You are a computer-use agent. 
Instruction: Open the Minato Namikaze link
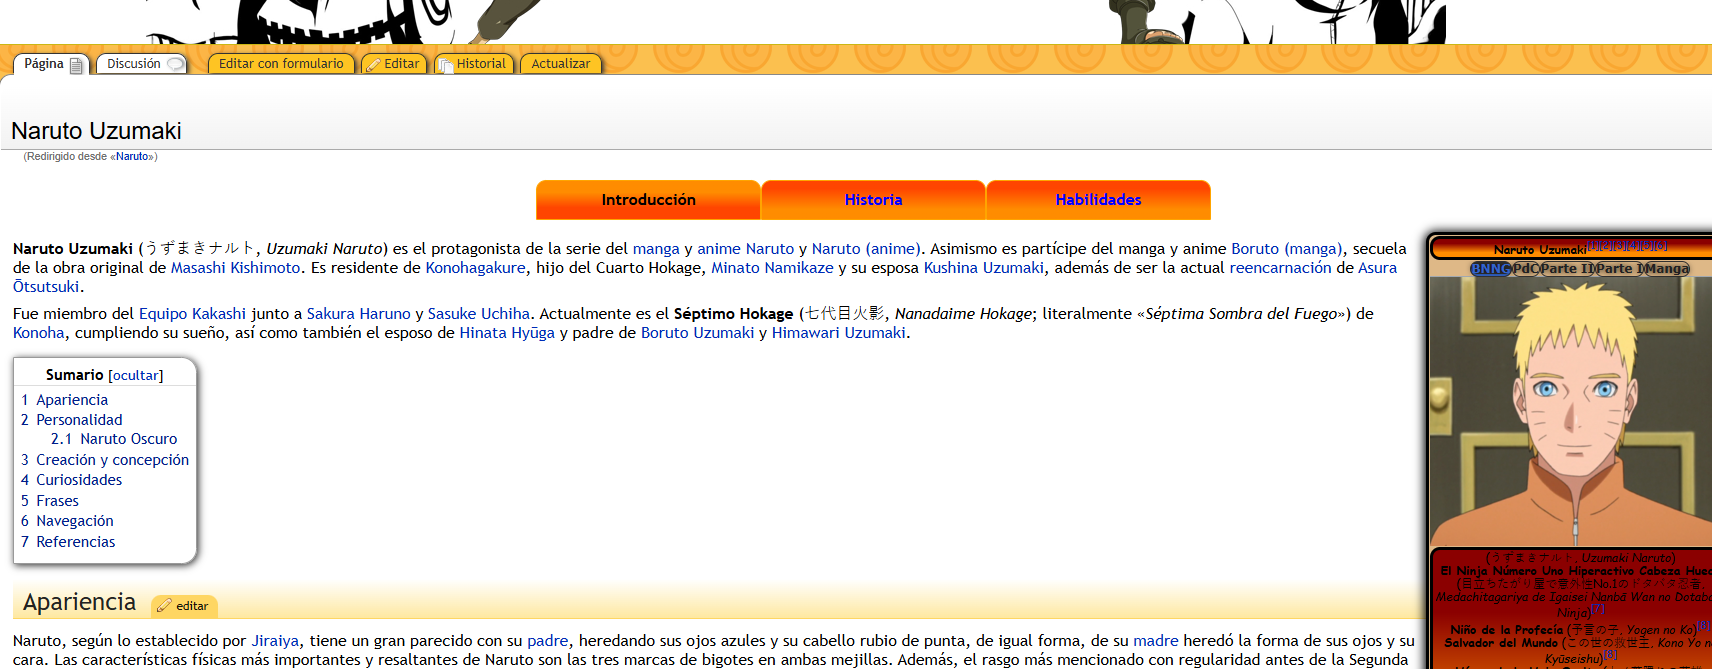(x=772, y=268)
